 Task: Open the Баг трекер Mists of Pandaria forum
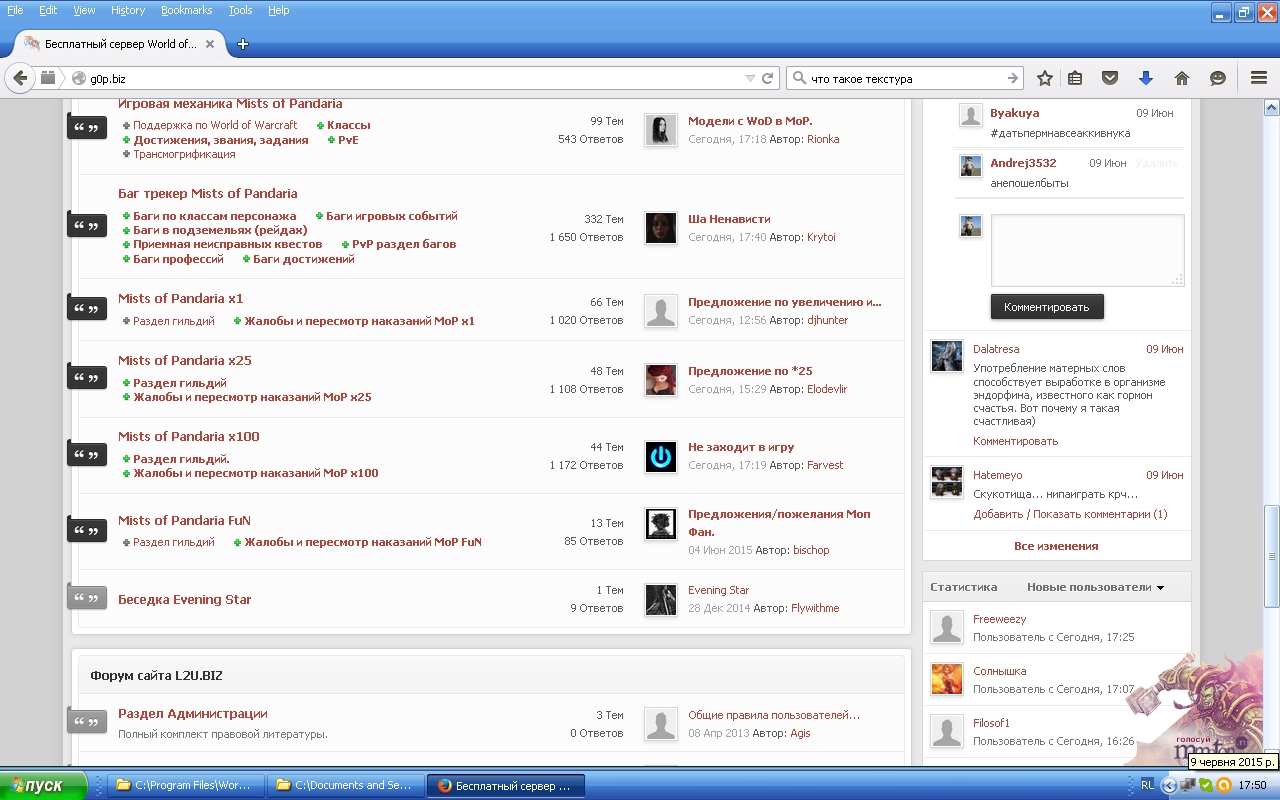coord(207,193)
